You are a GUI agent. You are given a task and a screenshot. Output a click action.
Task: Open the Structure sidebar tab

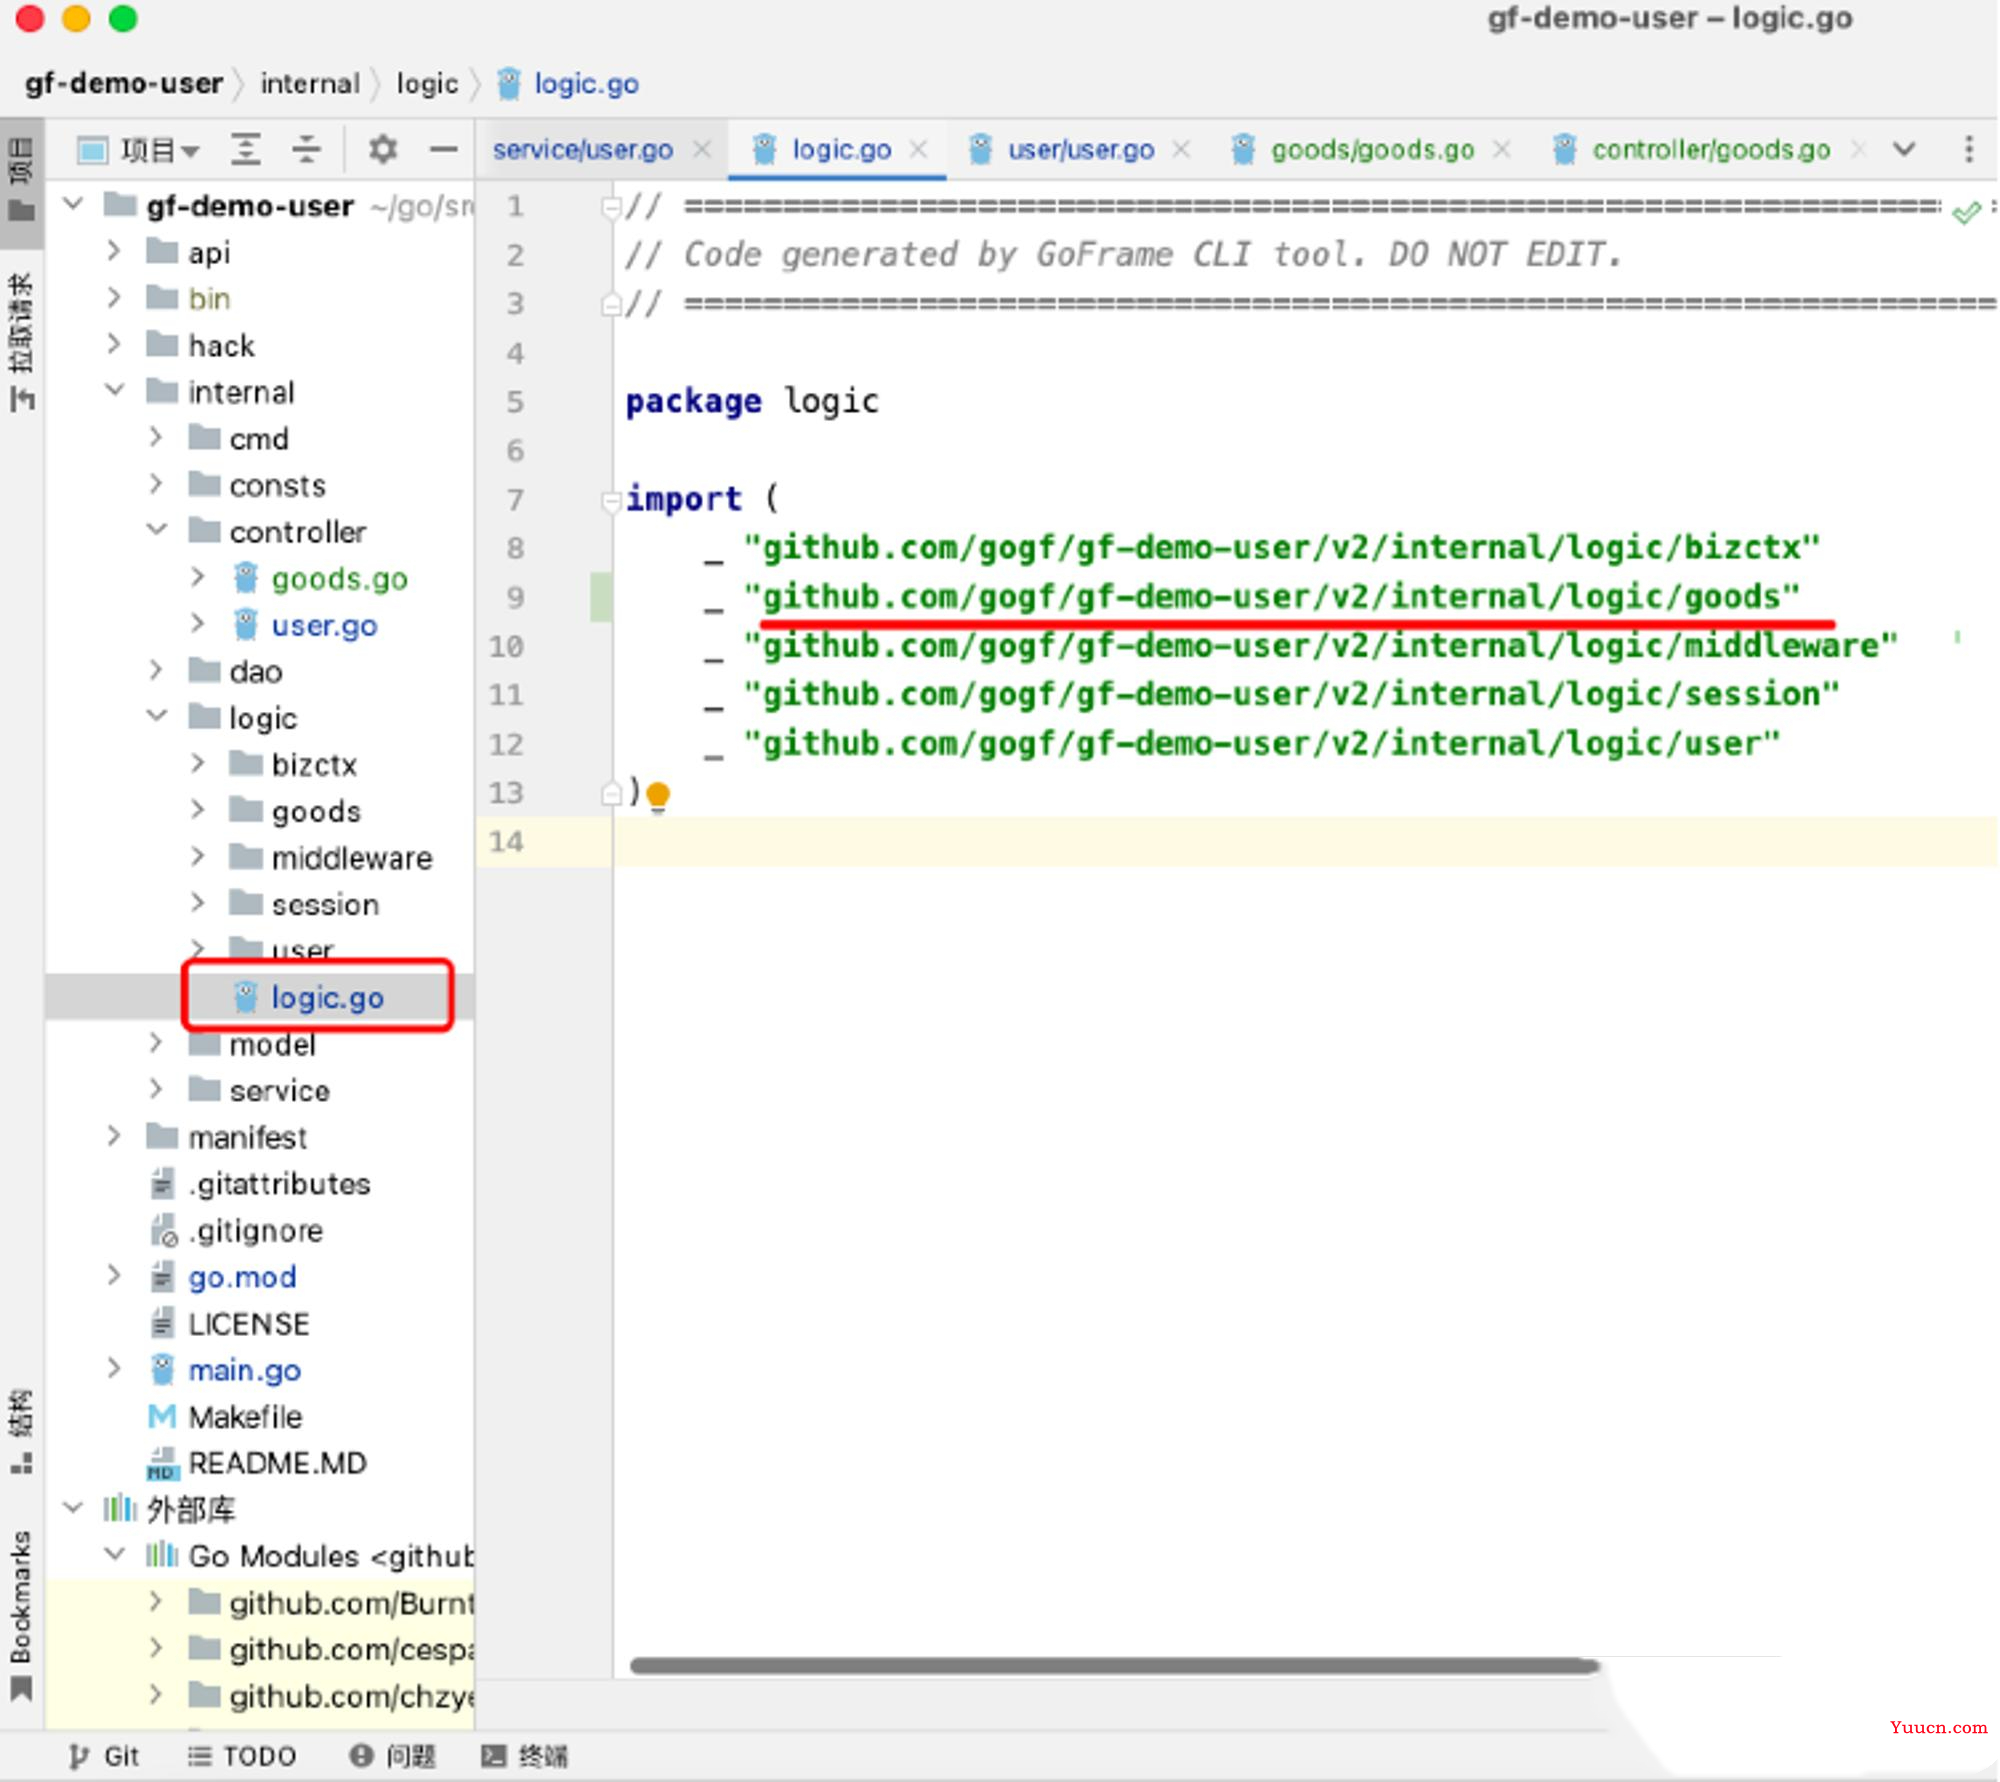pyautogui.click(x=21, y=1432)
